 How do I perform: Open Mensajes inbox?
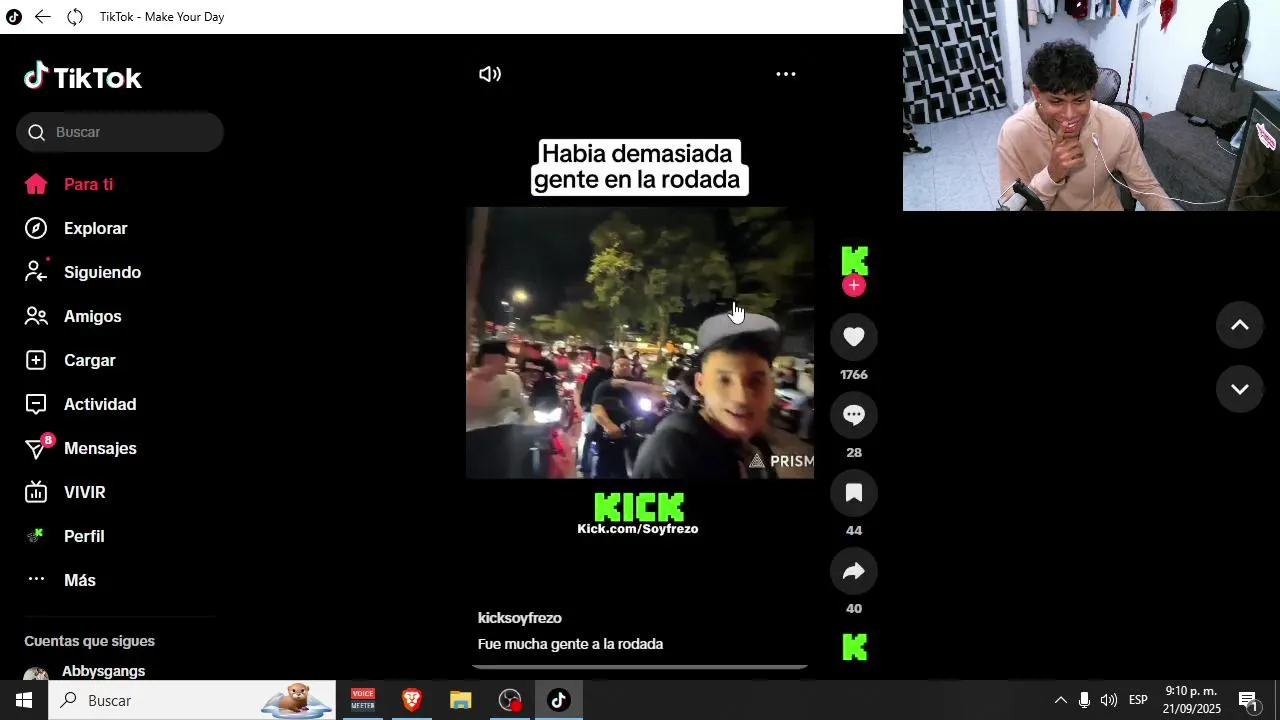[x=100, y=448]
